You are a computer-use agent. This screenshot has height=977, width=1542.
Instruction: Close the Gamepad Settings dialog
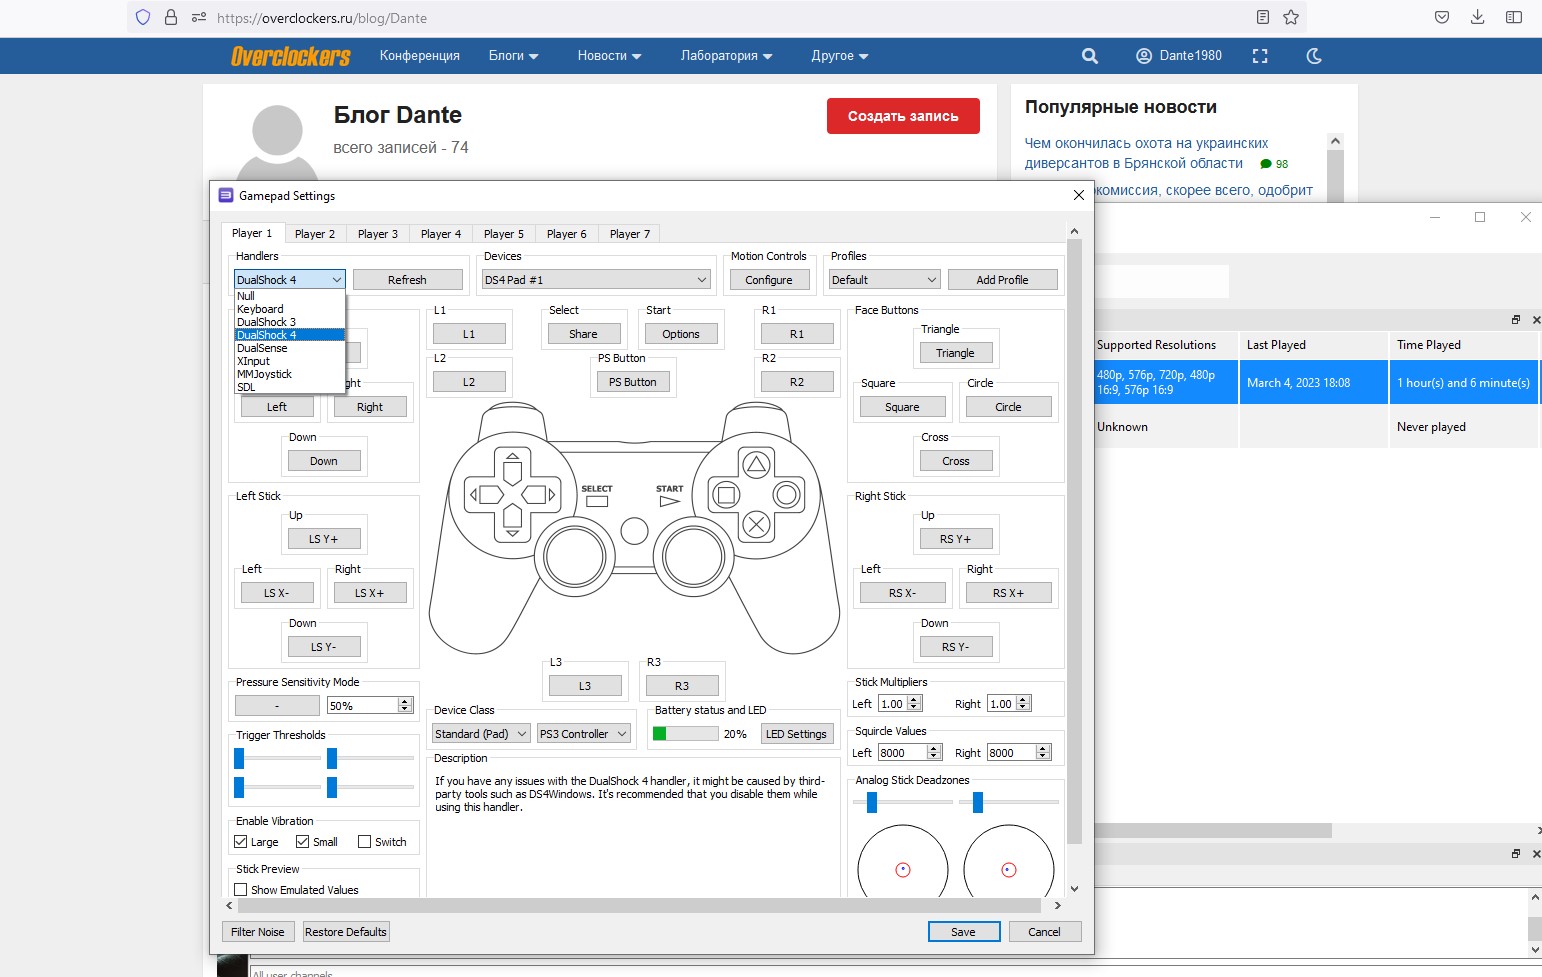tap(1078, 195)
